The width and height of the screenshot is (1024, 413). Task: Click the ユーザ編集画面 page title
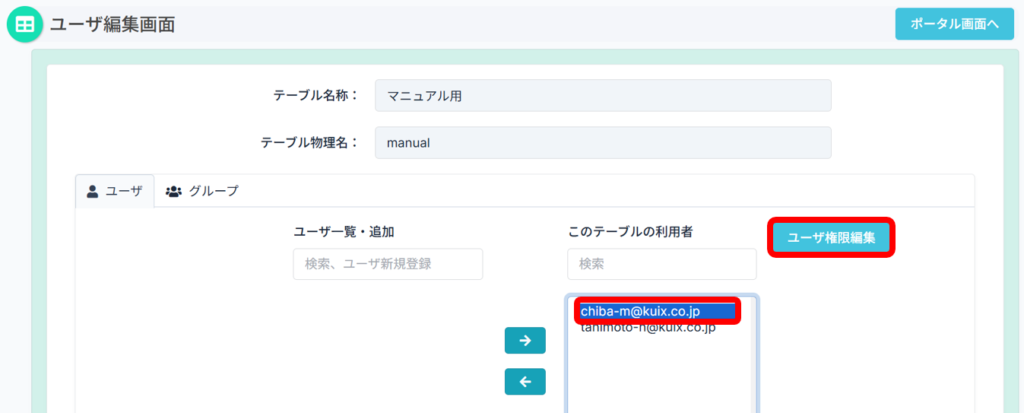point(112,25)
